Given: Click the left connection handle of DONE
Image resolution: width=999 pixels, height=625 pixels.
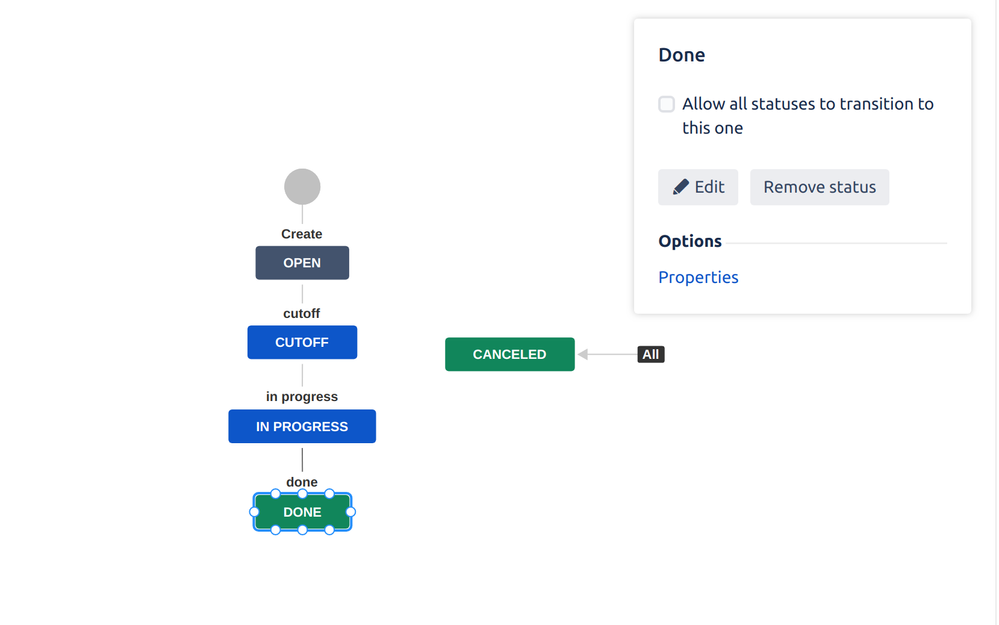Looking at the screenshot, I should 254,512.
